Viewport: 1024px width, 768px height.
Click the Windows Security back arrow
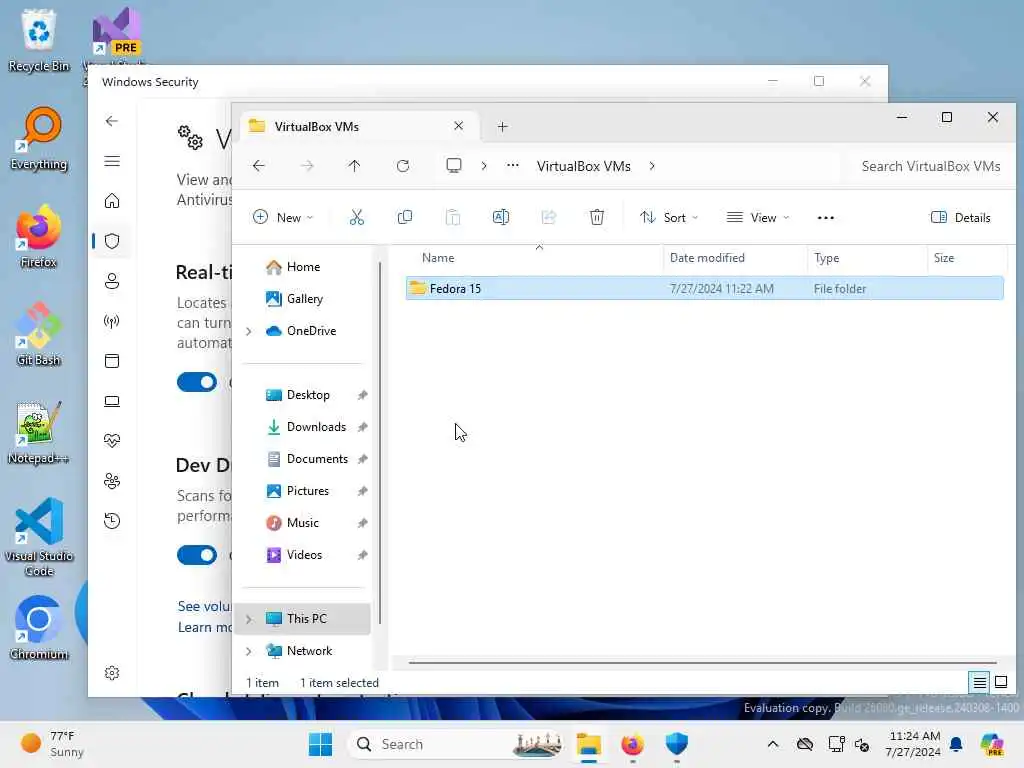click(x=112, y=121)
